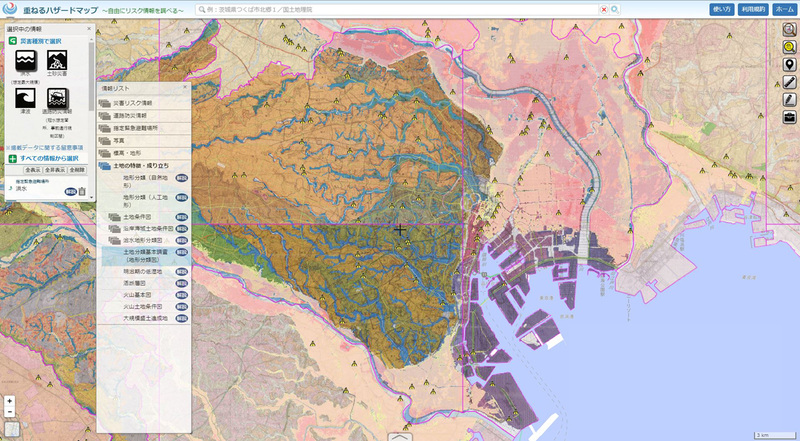
Task: Click the 全削除 delete-all button
Action: (x=77, y=170)
